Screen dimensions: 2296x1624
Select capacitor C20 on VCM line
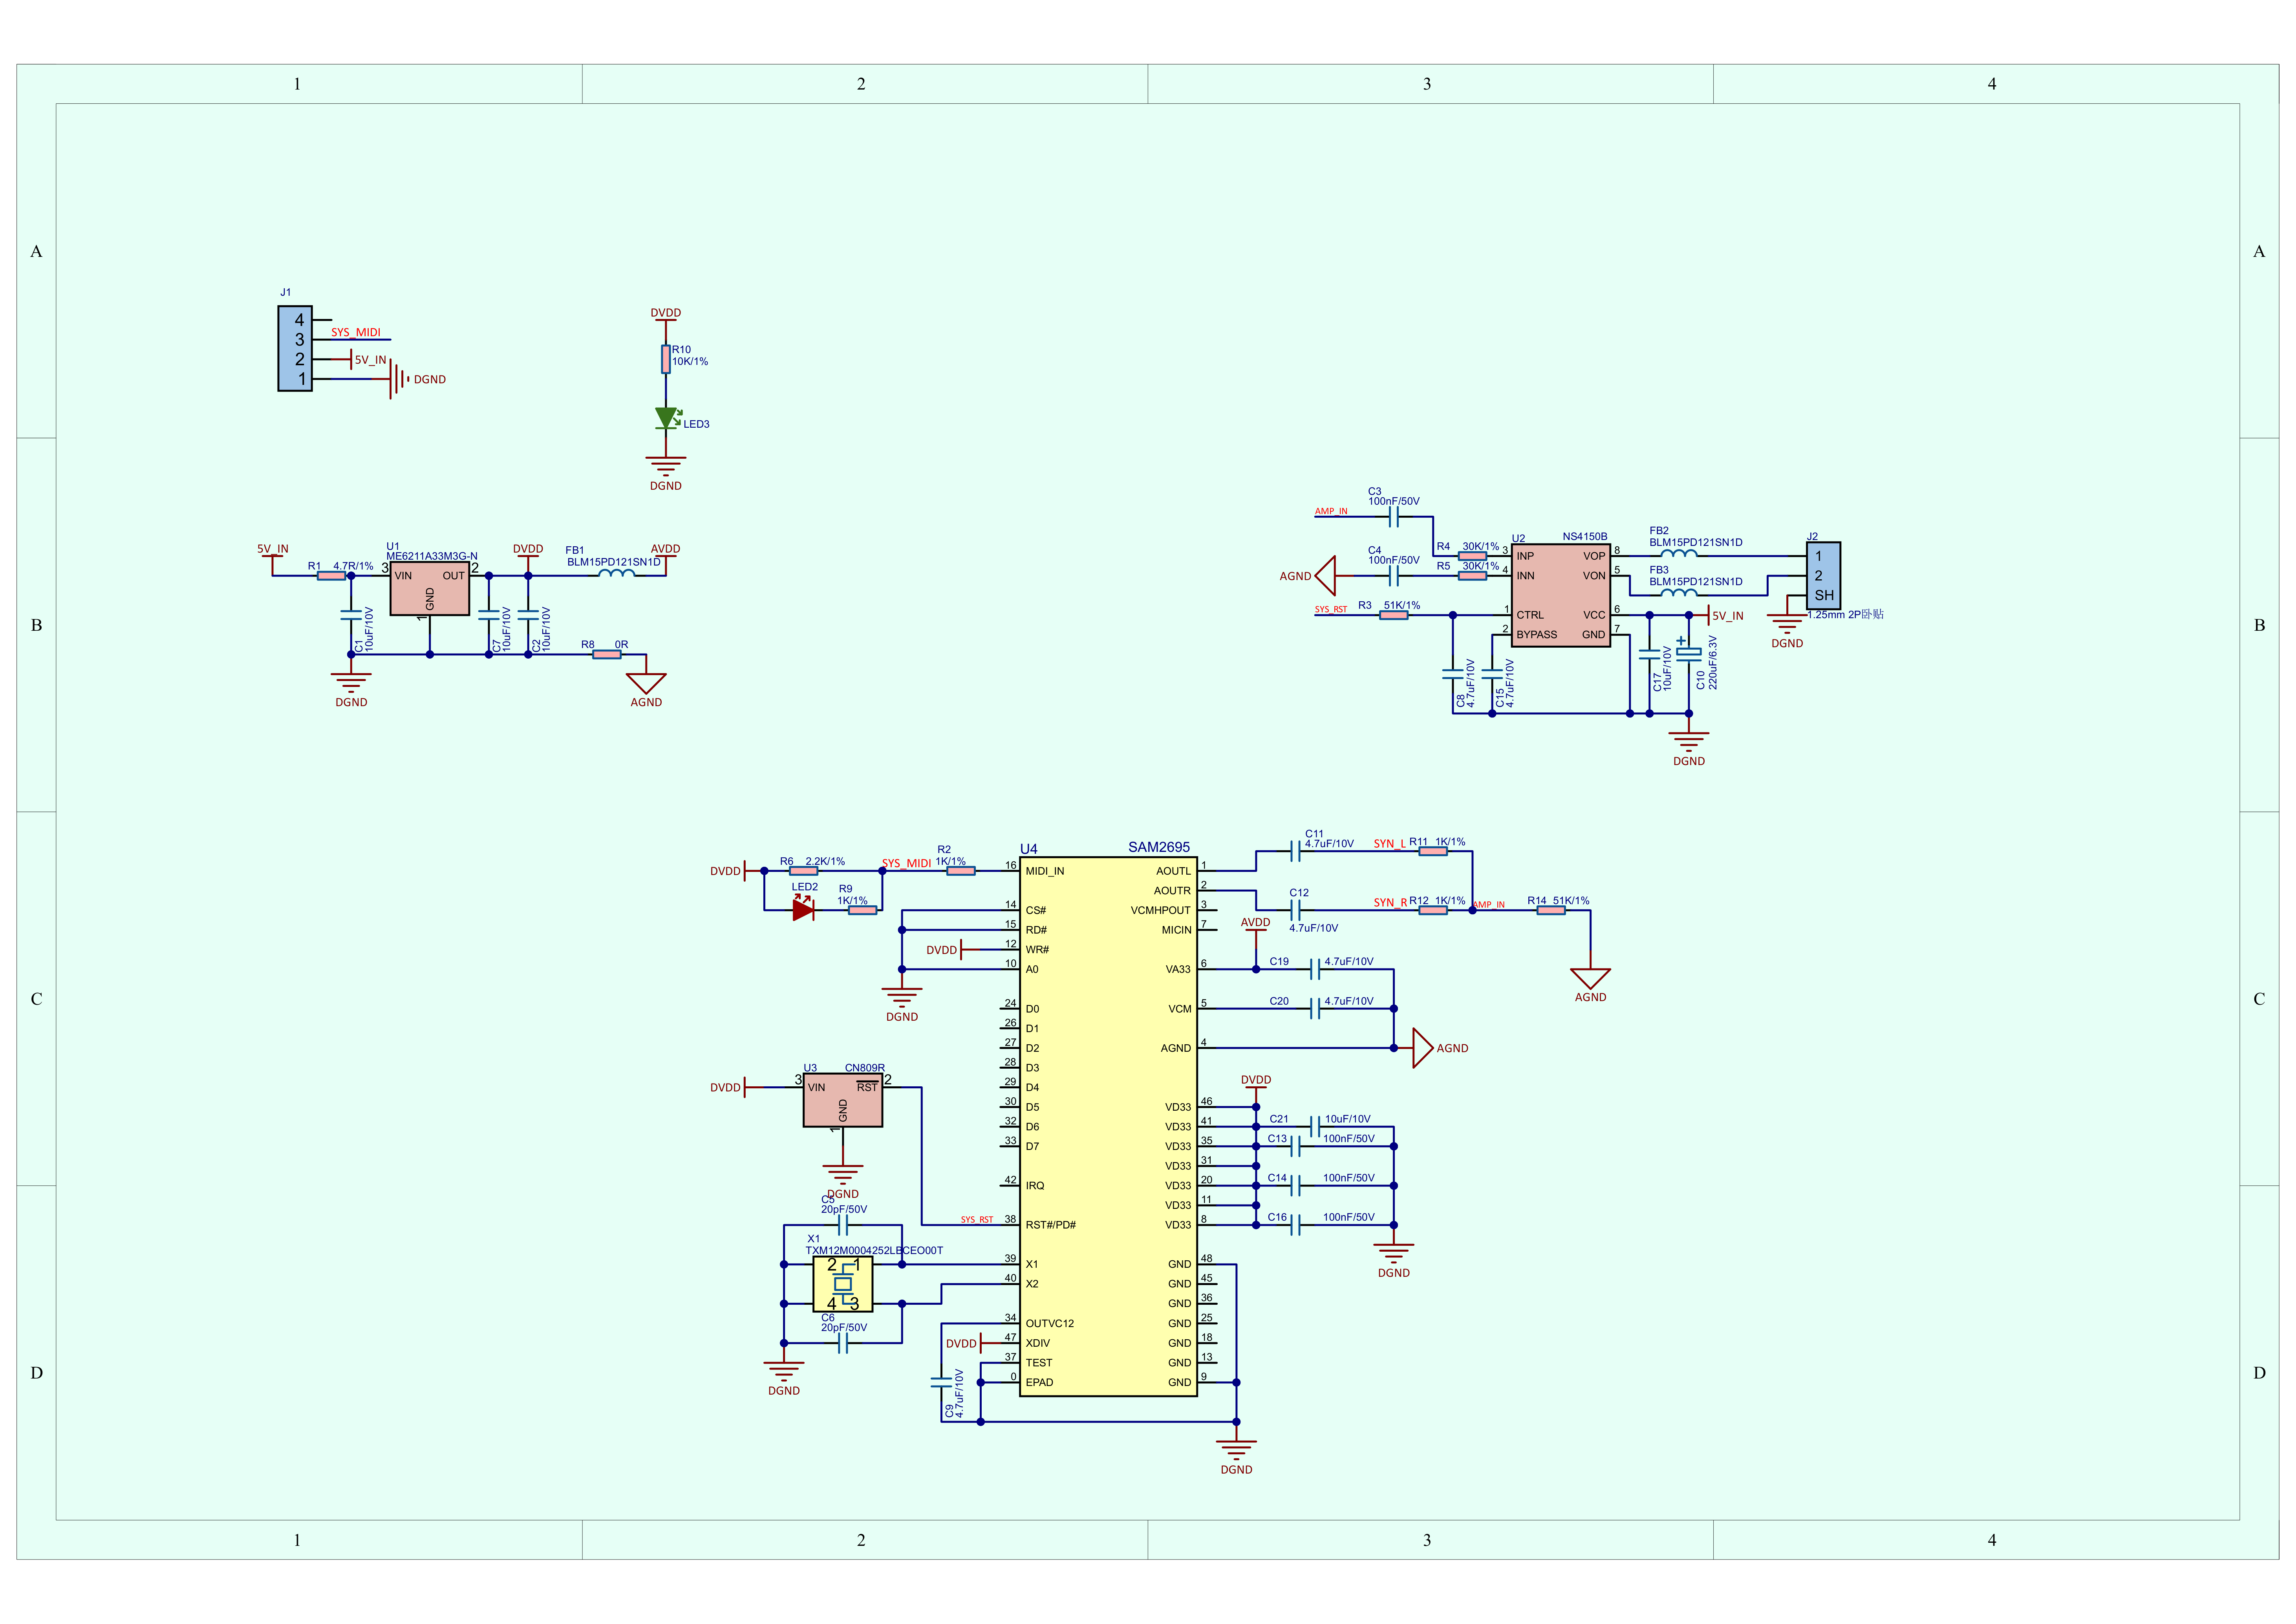(1316, 1009)
